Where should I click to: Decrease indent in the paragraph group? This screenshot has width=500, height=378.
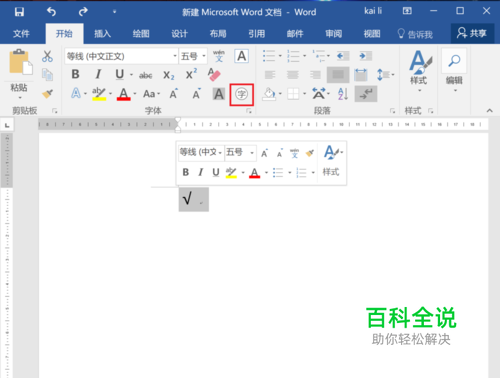point(343,56)
